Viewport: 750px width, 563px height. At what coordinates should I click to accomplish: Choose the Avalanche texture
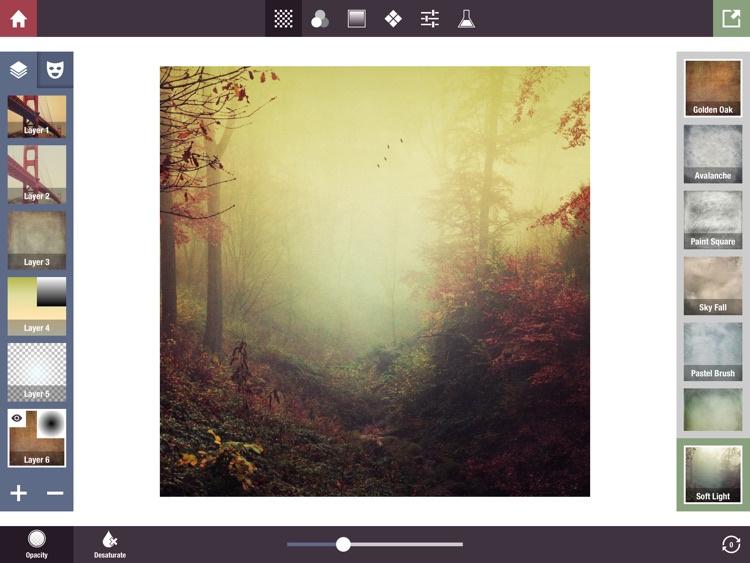coord(713,154)
